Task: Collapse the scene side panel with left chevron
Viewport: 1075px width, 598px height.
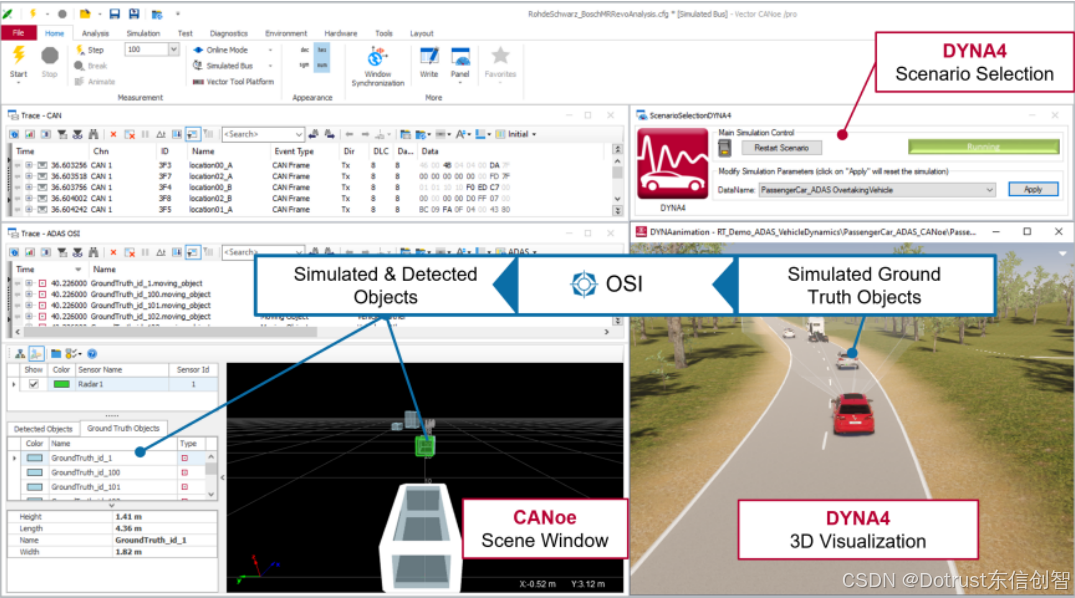Action: click(x=222, y=477)
